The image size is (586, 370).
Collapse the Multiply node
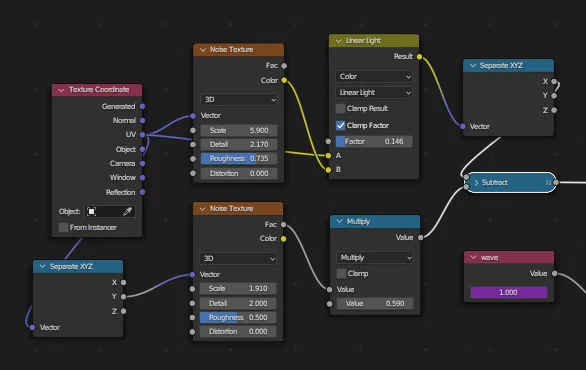(x=339, y=221)
